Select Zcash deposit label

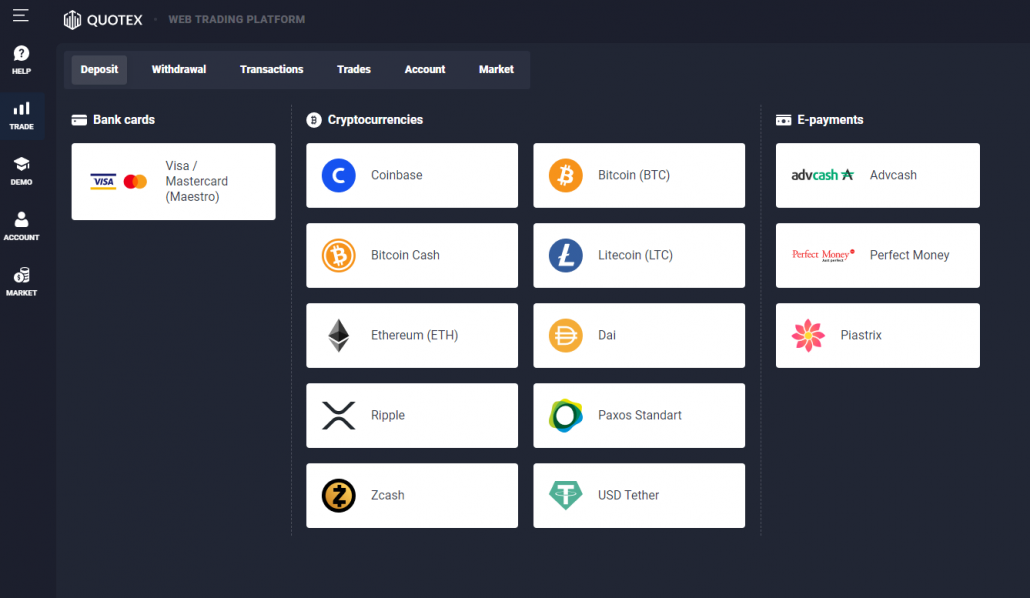[x=388, y=495]
